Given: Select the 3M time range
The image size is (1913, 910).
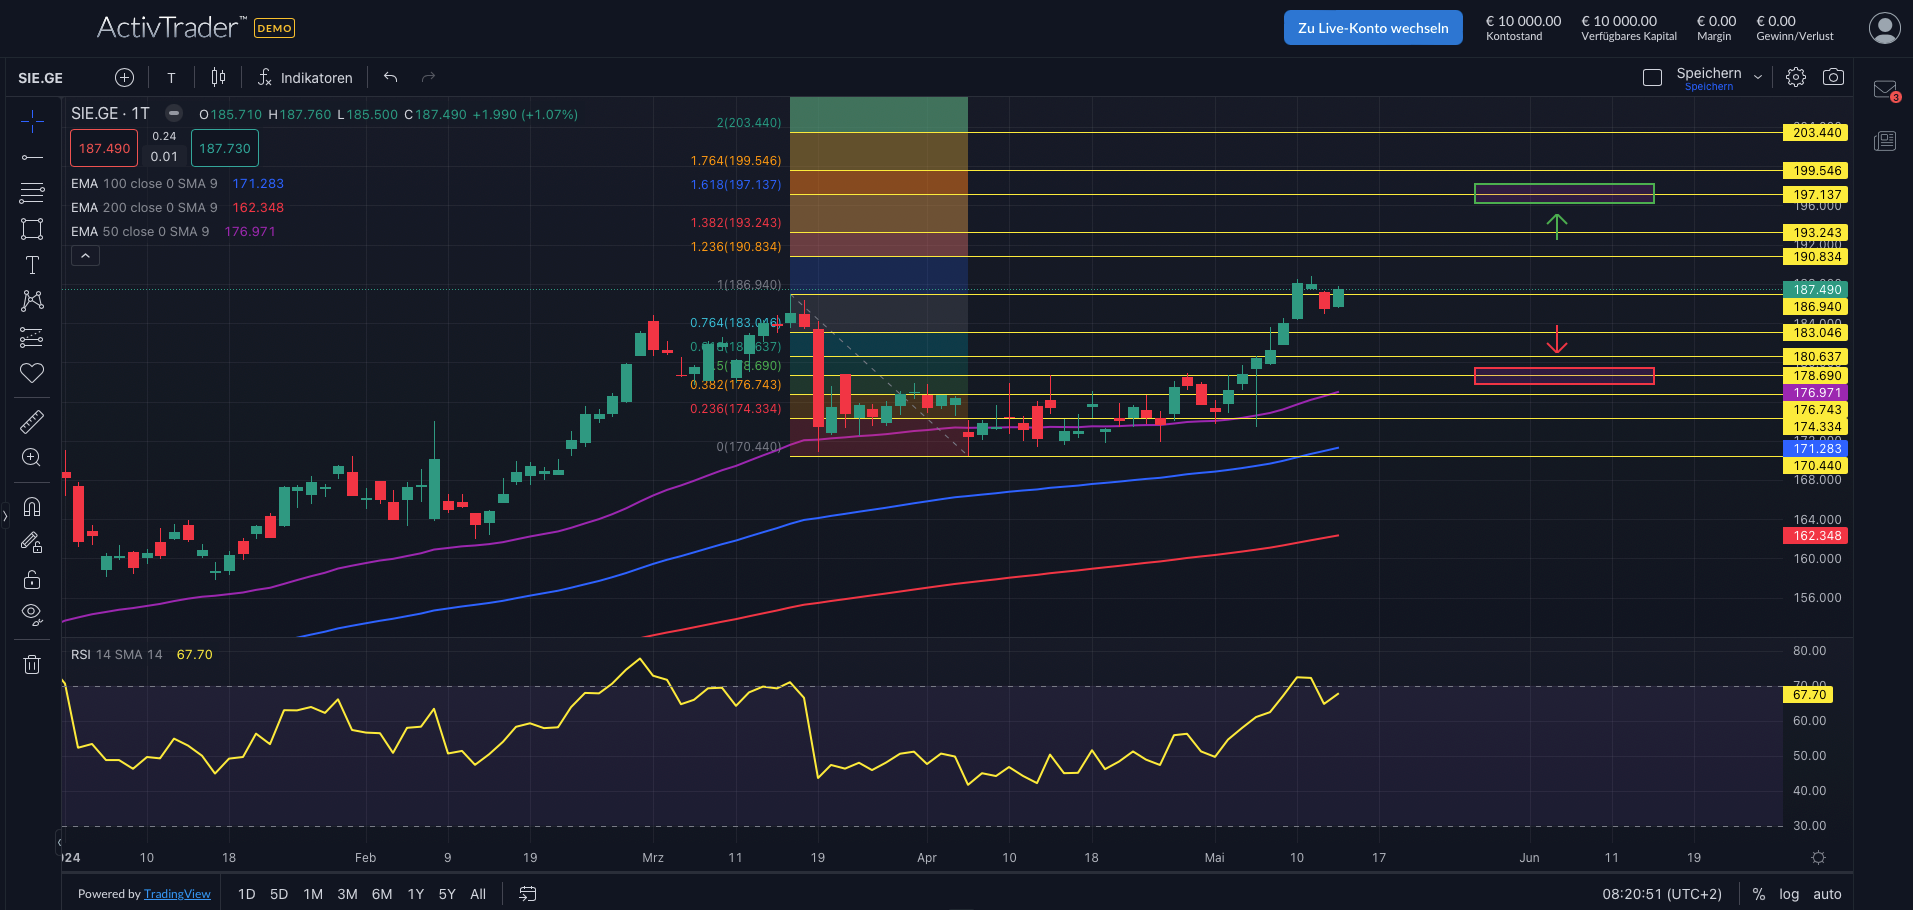Looking at the screenshot, I should tap(347, 894).
